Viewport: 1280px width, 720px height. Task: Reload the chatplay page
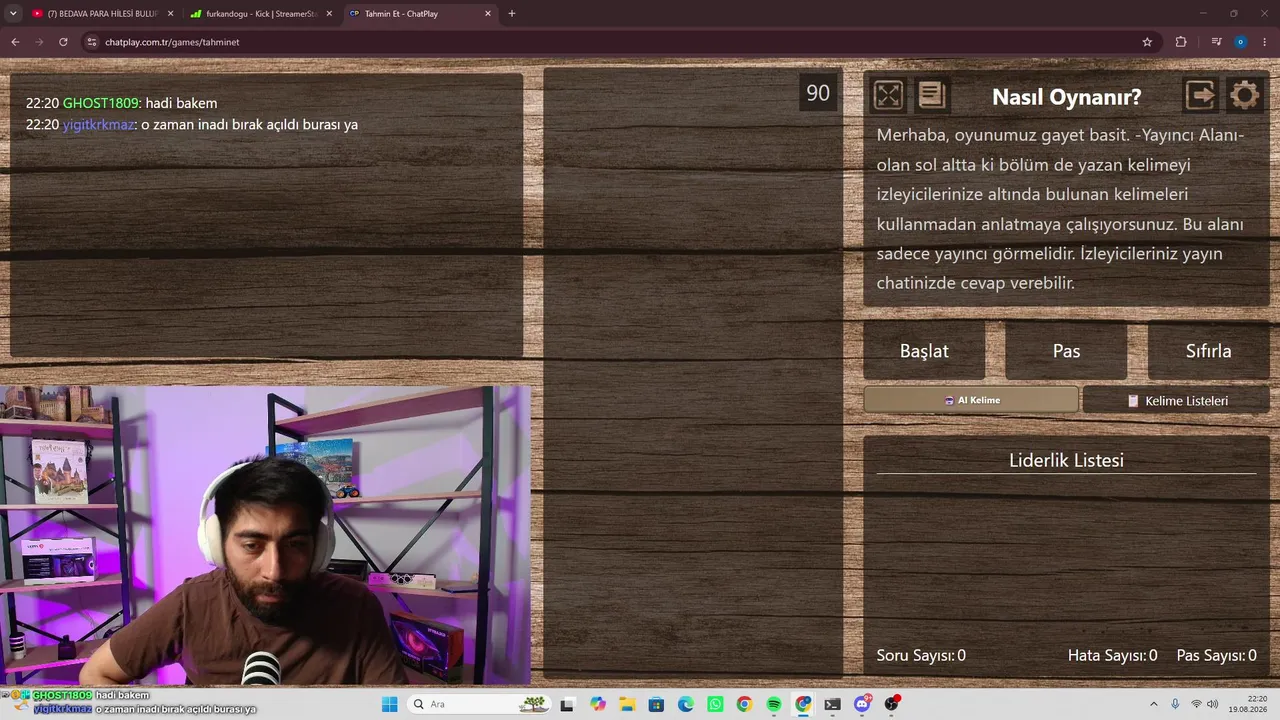(x=63, y=42)
